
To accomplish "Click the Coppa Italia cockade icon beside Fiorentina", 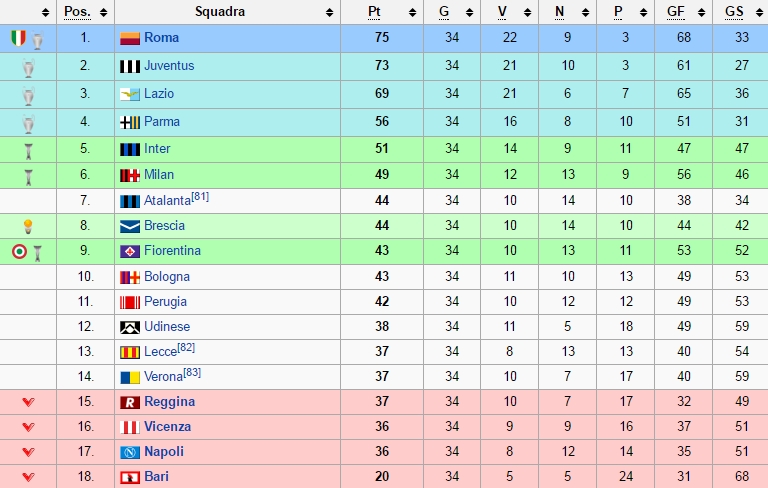I will [19, 251].
